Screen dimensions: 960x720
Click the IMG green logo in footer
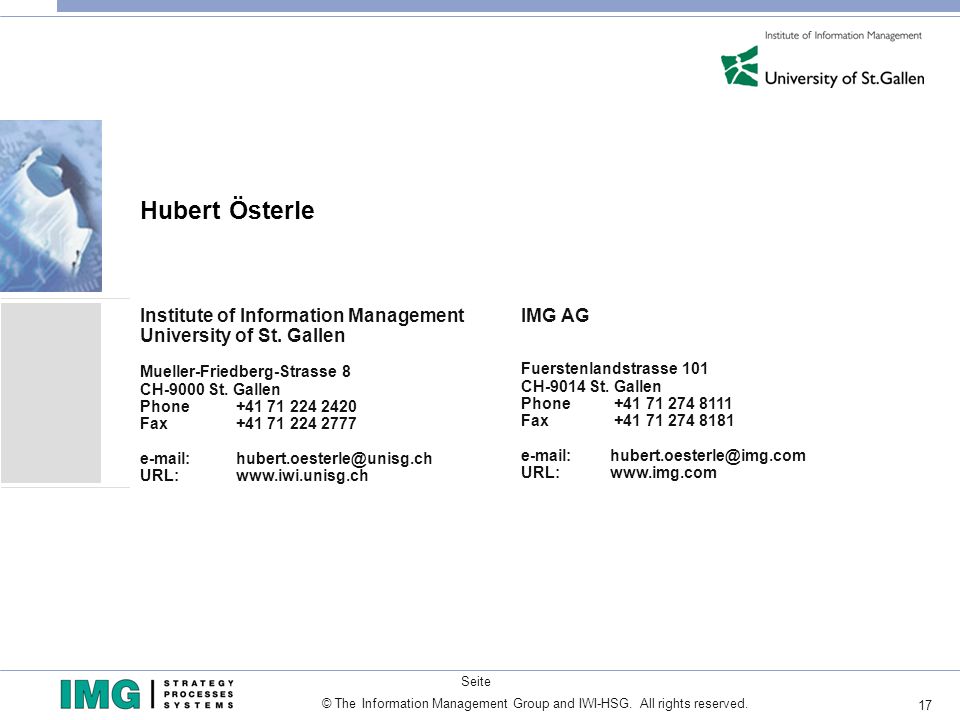[x=100, y=694]
